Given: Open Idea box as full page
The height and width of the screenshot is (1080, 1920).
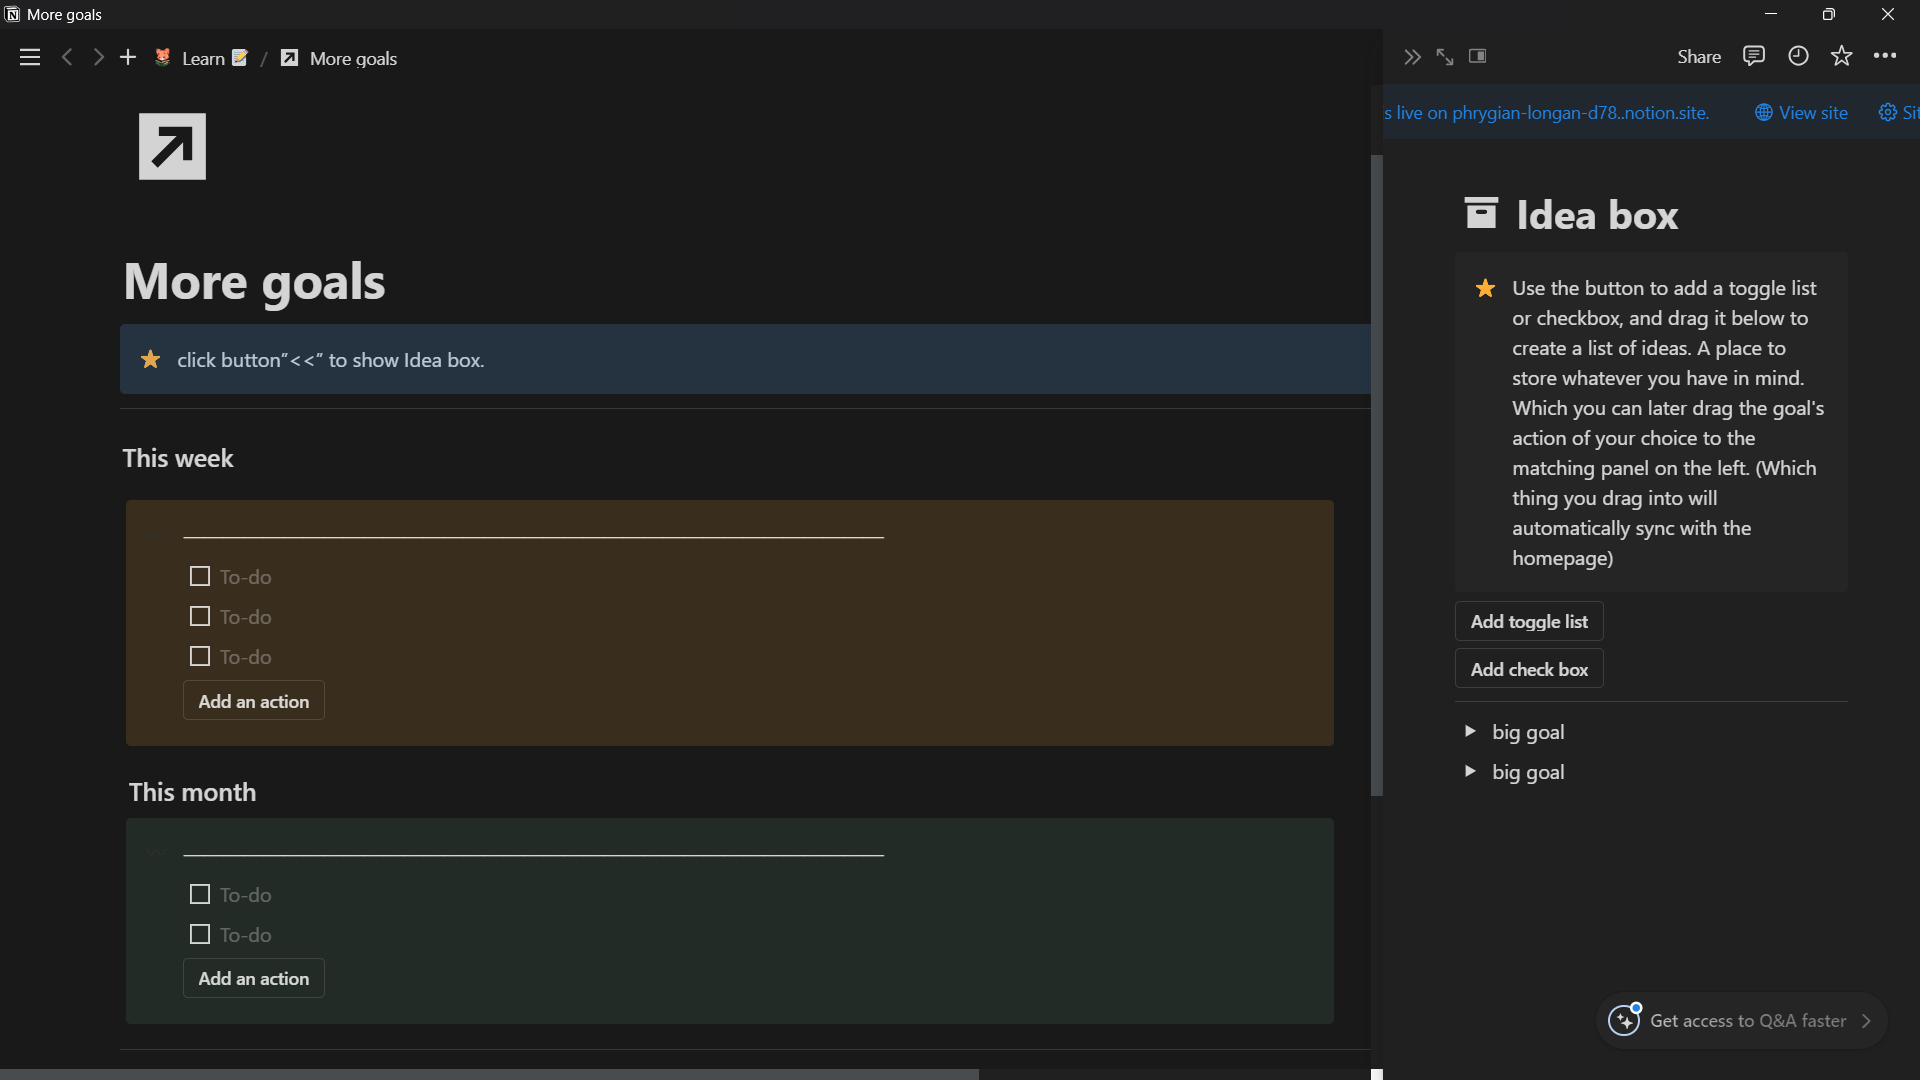Looking at the screenshot, I should pyautogui.click(x=1445, y=57).
